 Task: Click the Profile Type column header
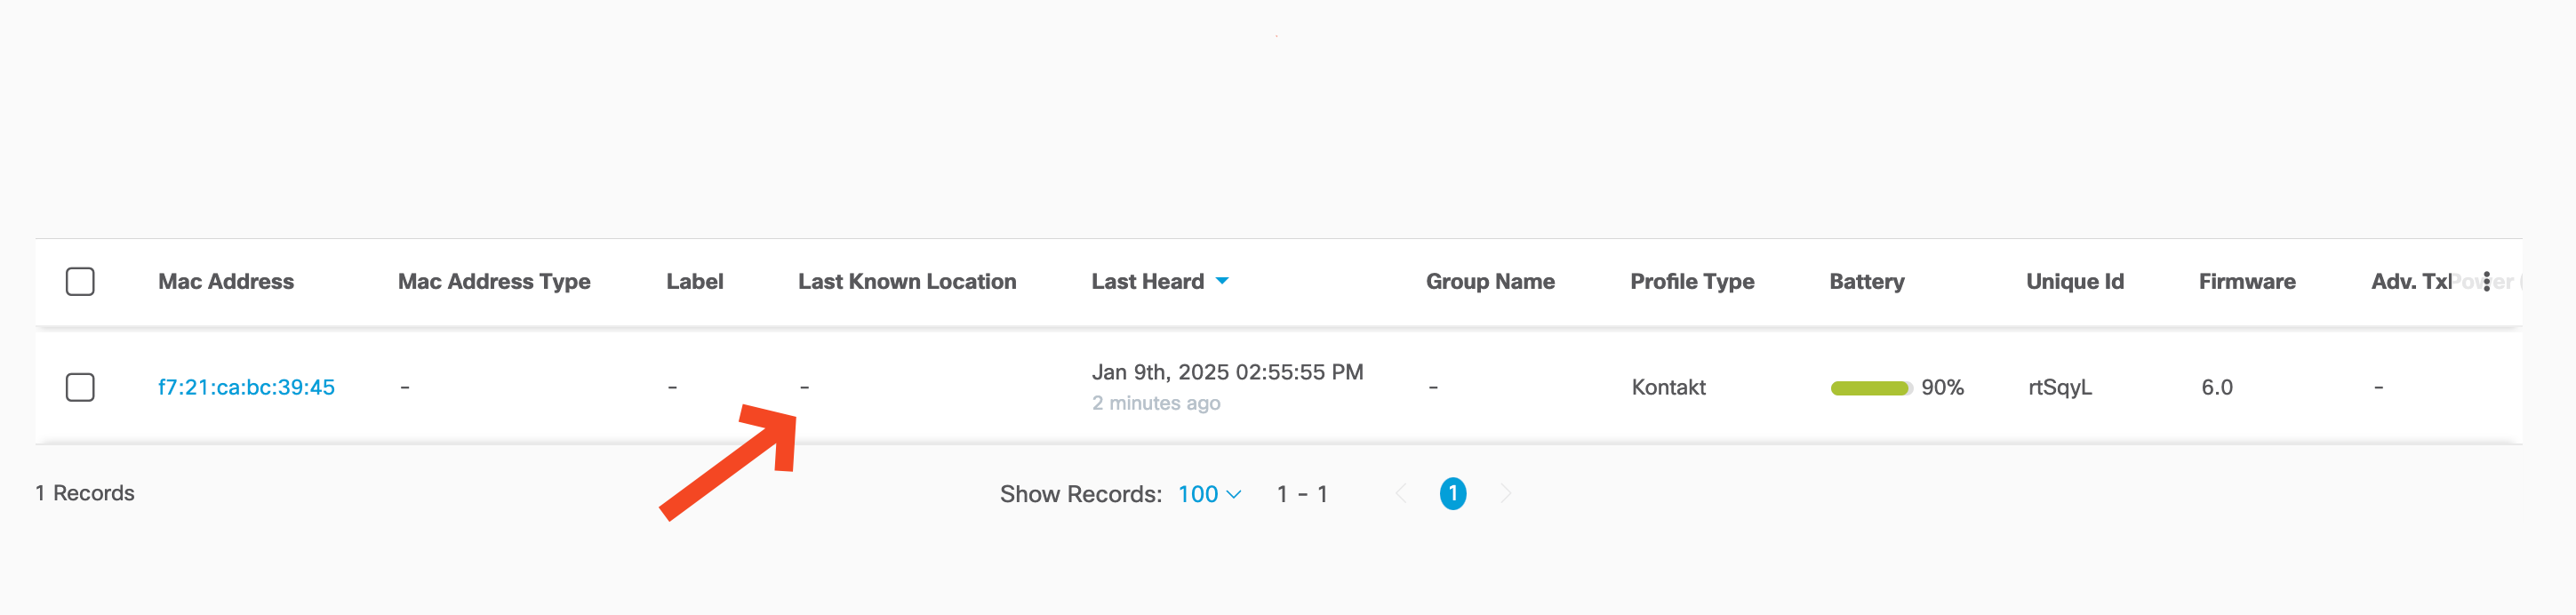(1692, 282)
